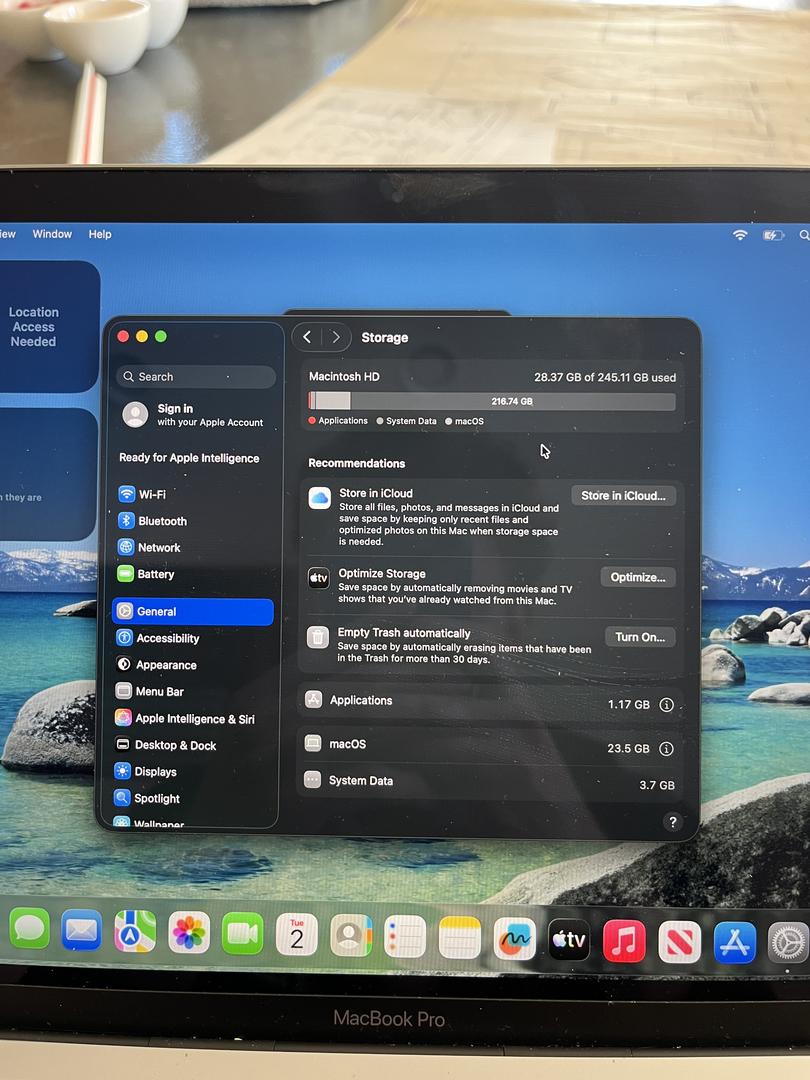Click the Applications storage row
This screenshot has height=1080, width=810.
pos(490,702)
